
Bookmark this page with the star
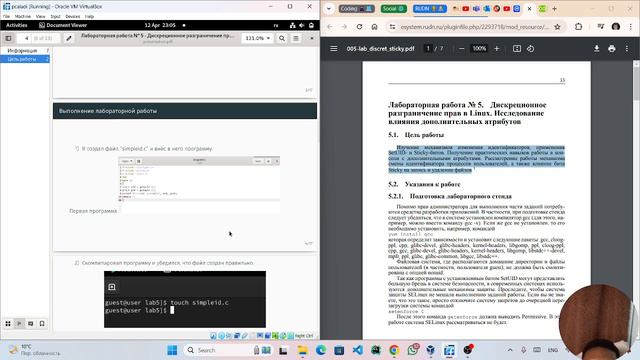(x=557, y=27)
